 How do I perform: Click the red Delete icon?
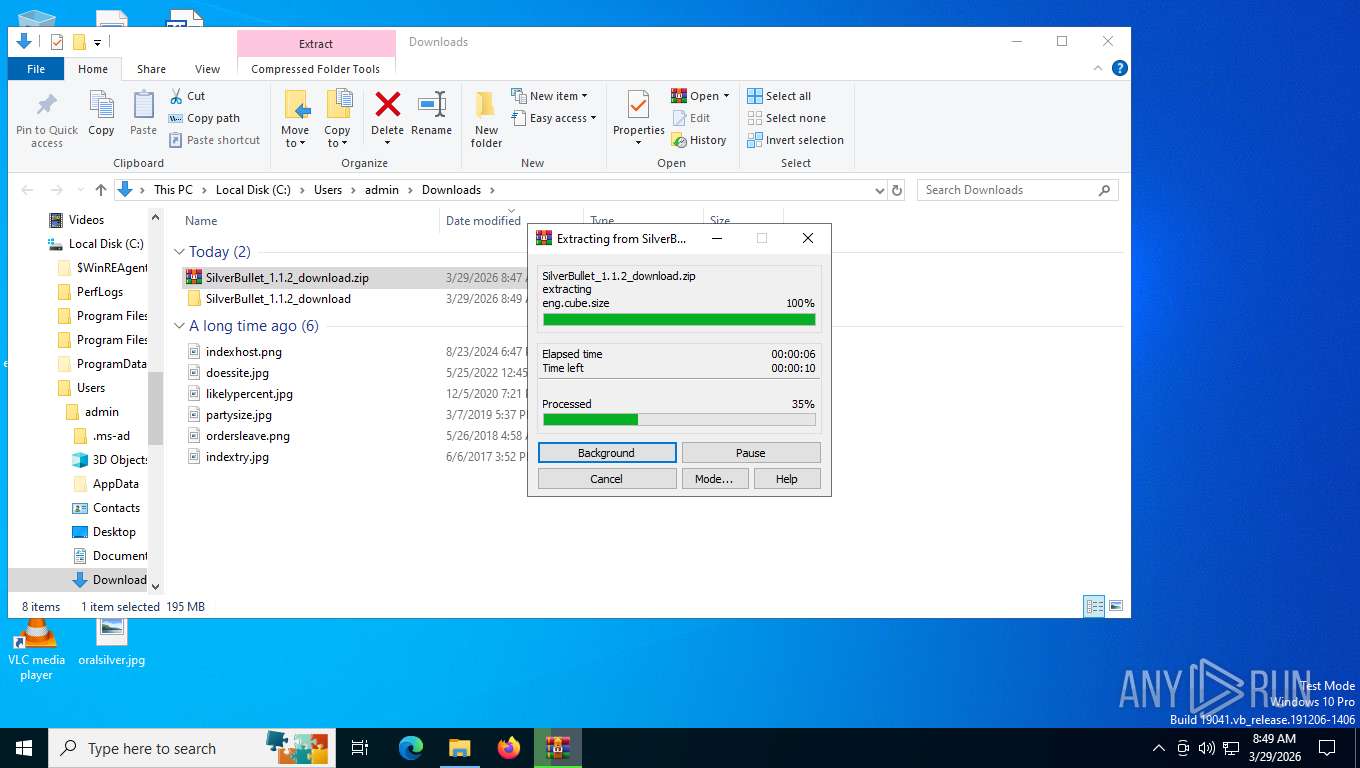point(387,104)
